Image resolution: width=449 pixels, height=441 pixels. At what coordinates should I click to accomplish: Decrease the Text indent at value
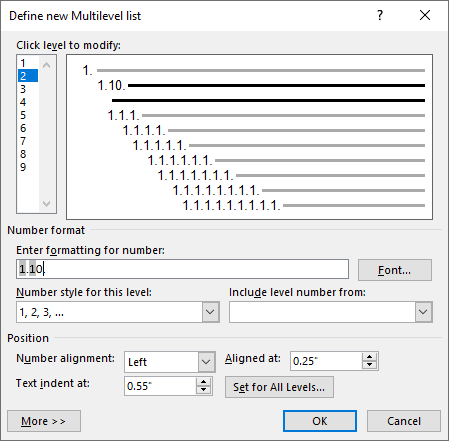pyautogui.click(x=204, y=390)
